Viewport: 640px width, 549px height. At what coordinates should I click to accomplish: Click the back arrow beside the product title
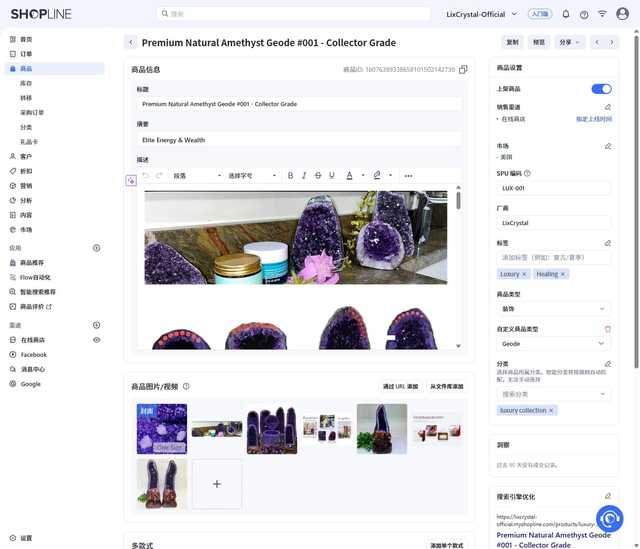click(x=131, y=42)
